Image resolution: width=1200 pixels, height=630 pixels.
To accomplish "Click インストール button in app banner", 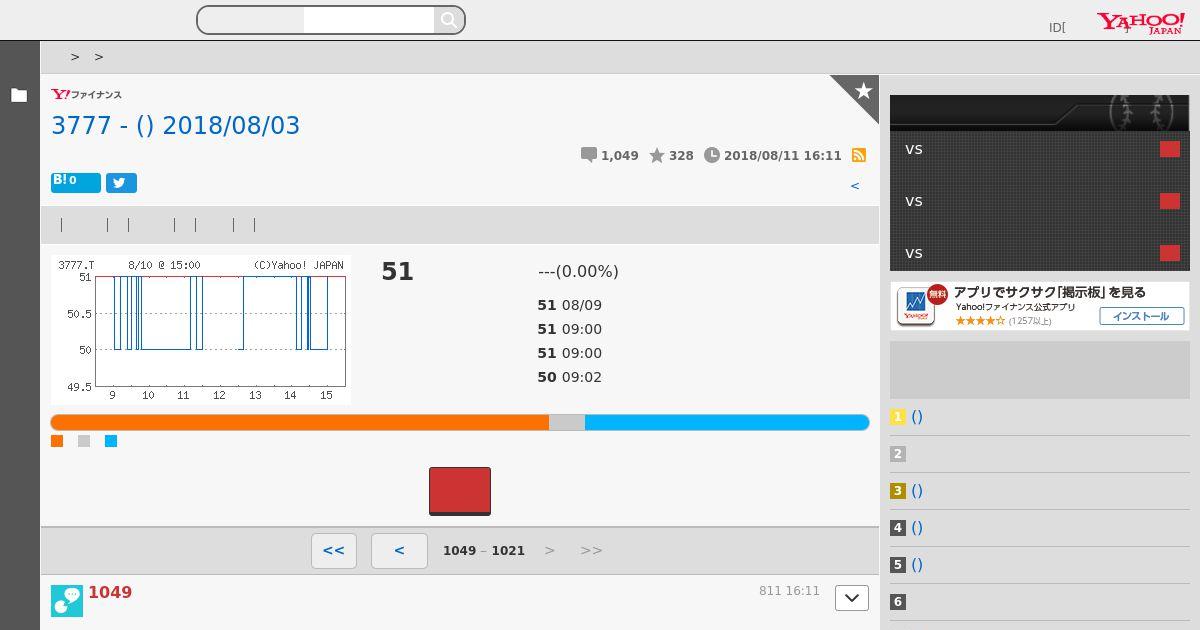I will 1142,316.
